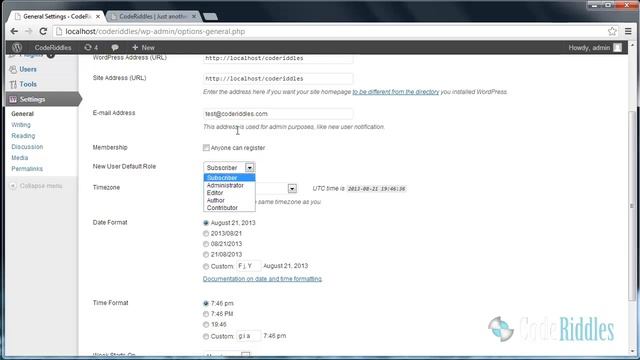Click the Site Address URL field
The image size is (640, 360).
pos(278,78)
